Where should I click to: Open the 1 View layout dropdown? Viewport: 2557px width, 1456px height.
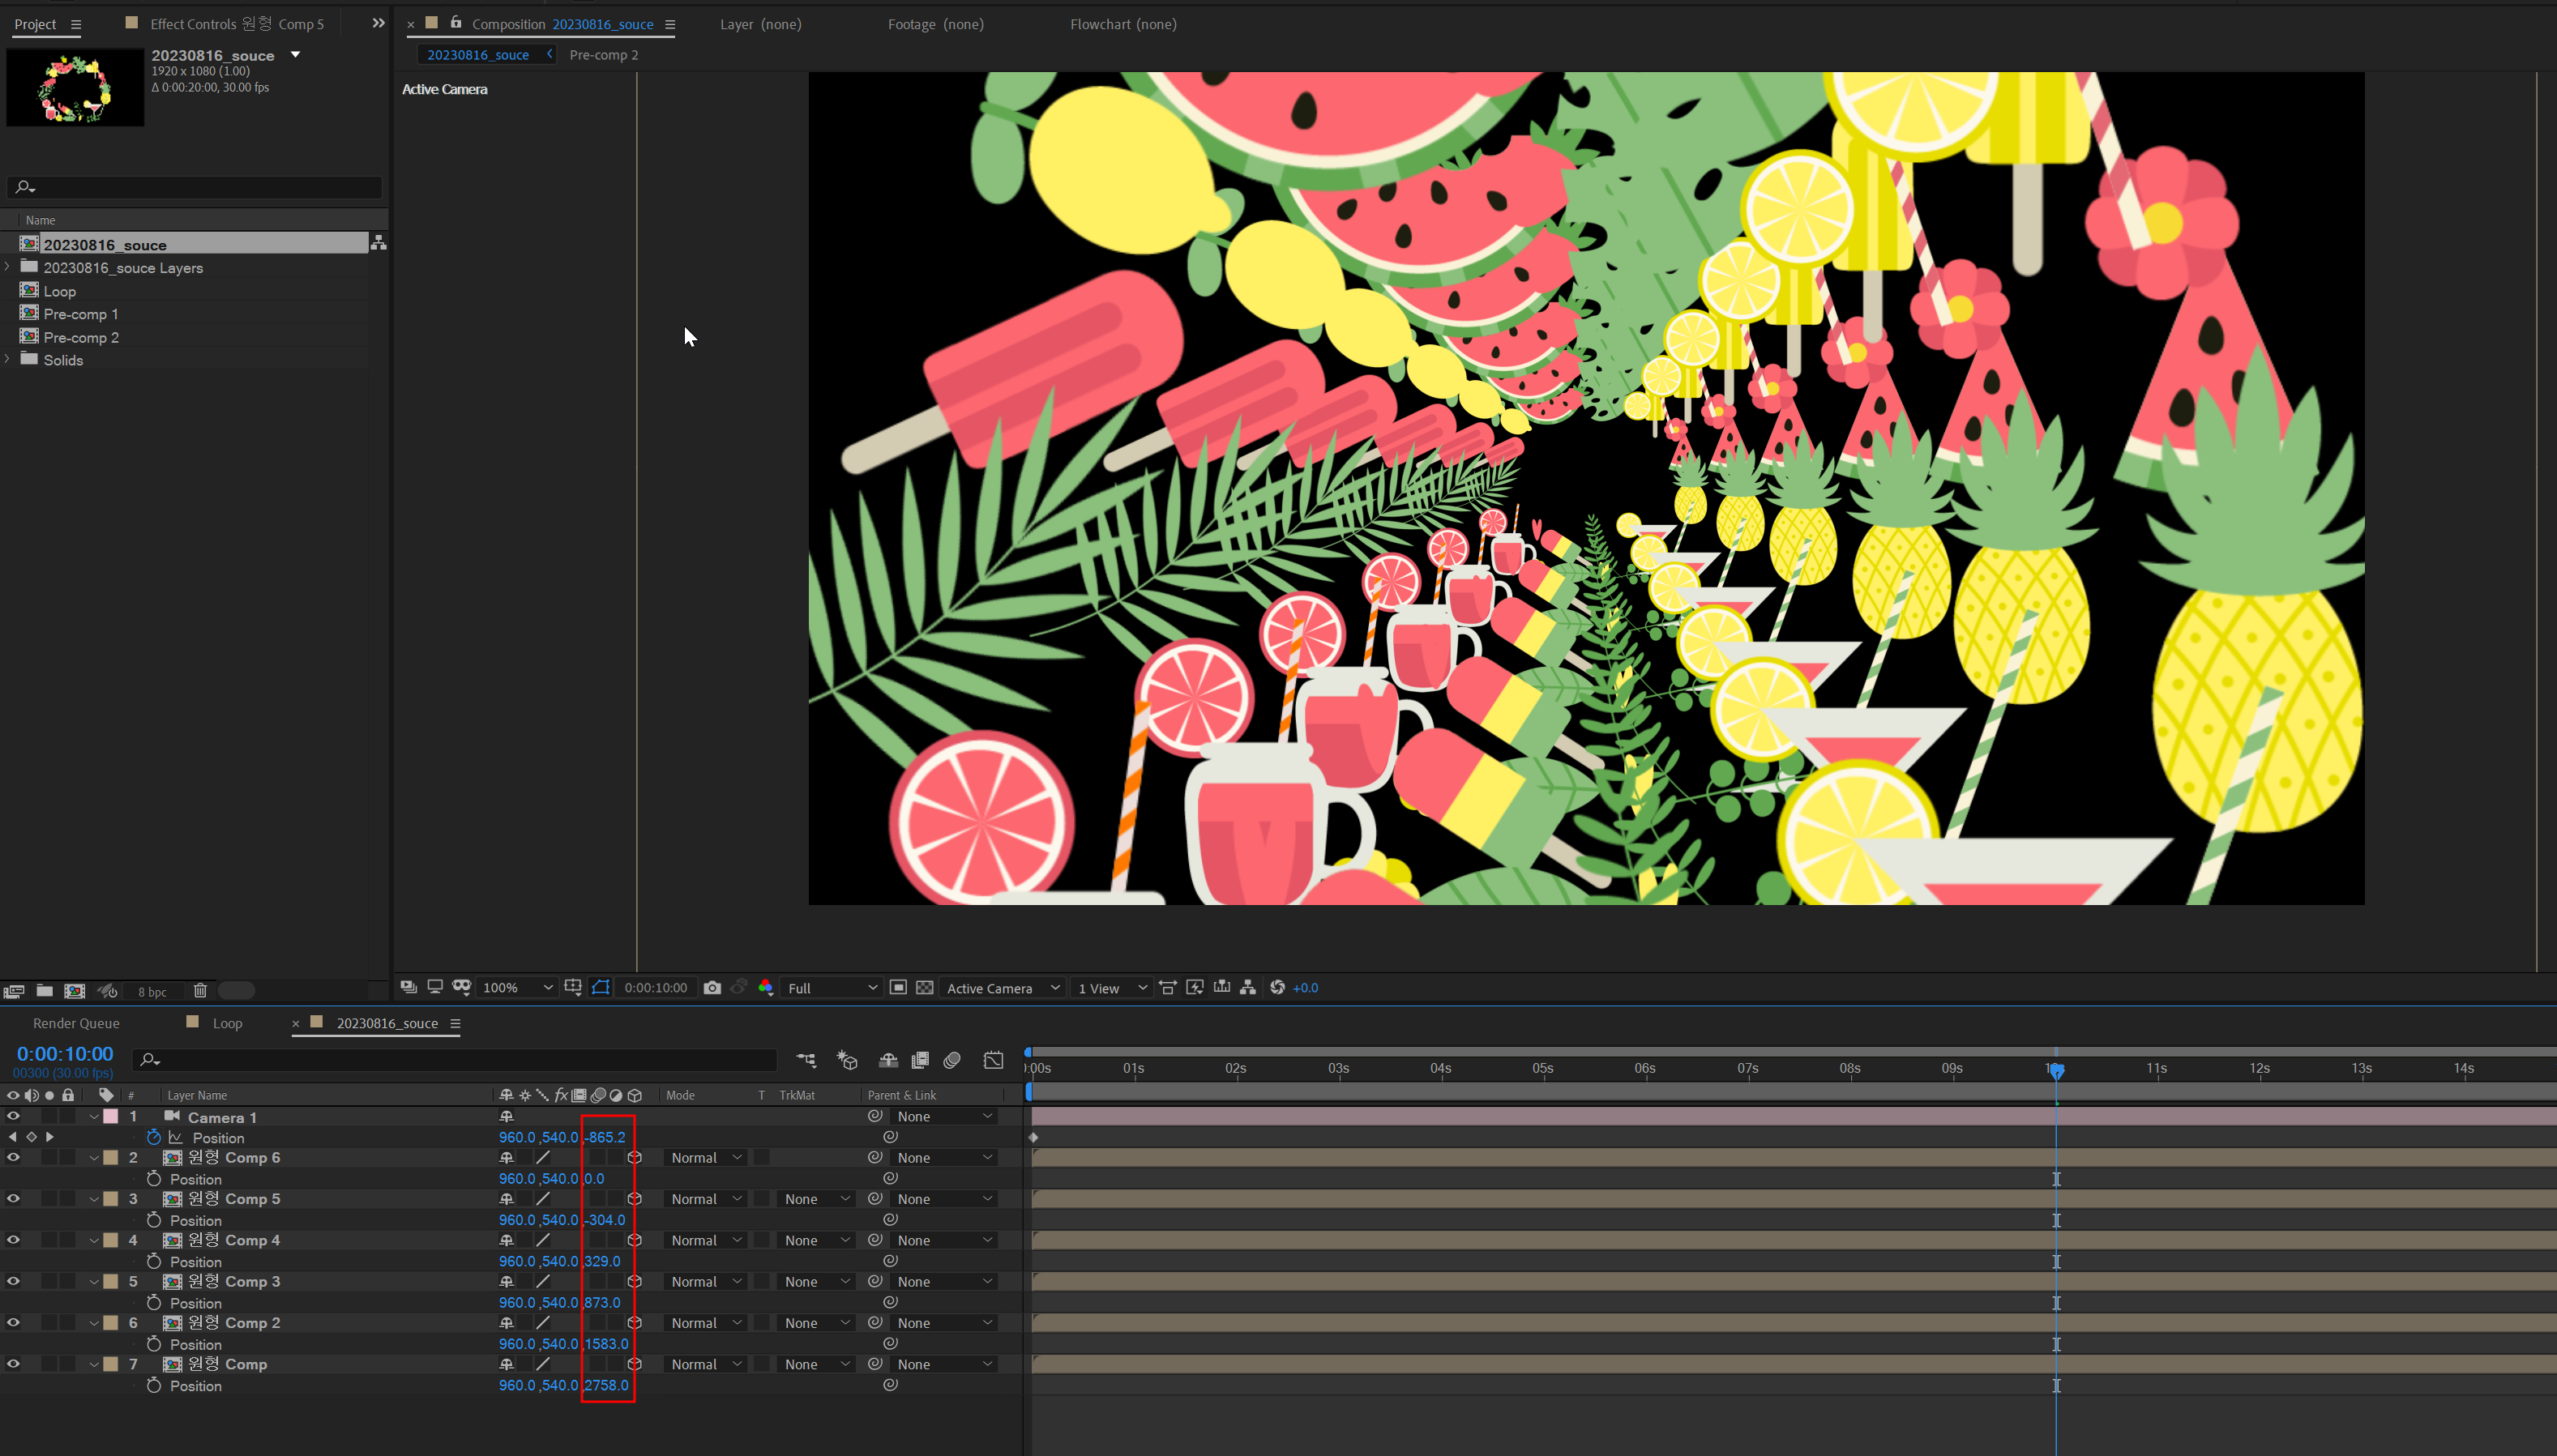pyautogui.click(x=1111, y=988)
